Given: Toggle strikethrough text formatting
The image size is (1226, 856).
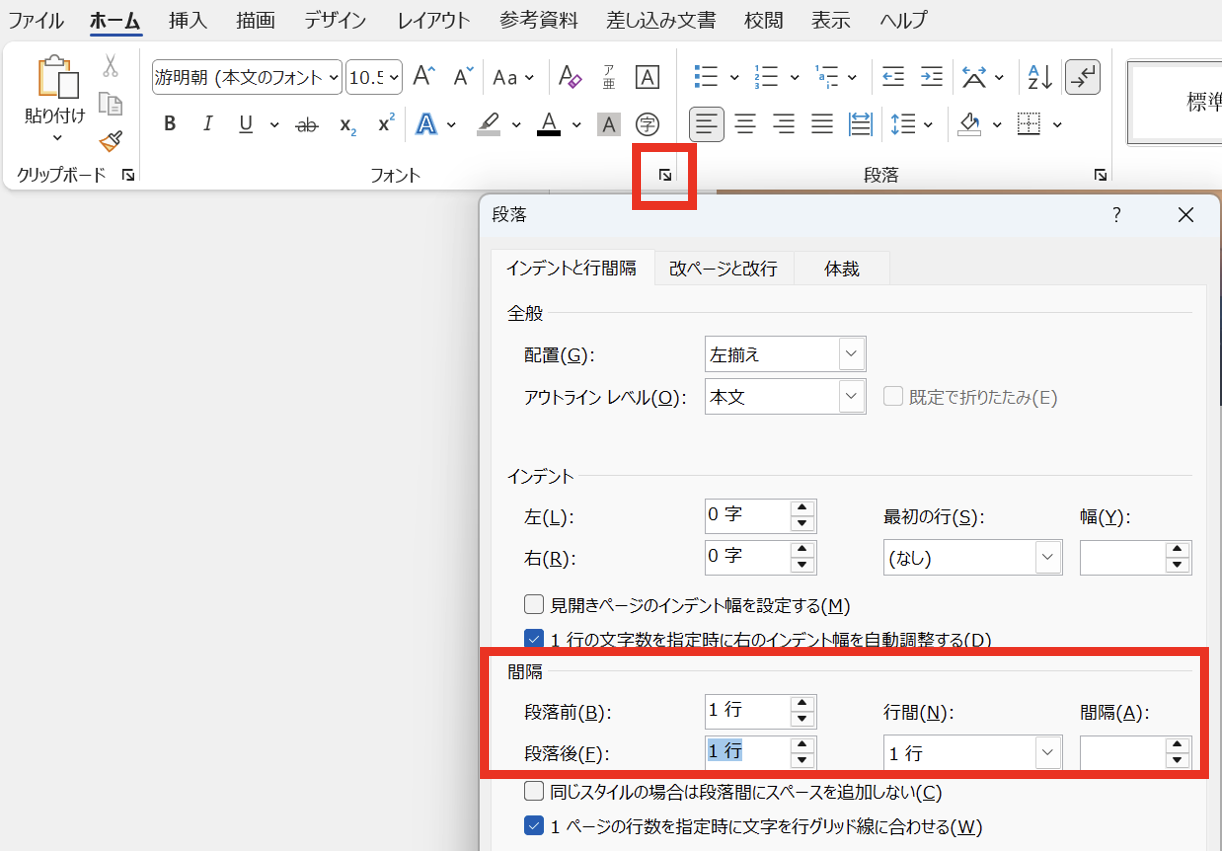Looking at the screenshot, I should pos(307,124).
